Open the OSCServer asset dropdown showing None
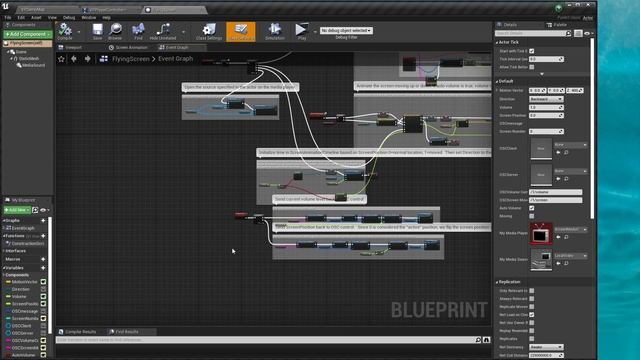 point(571,171)
